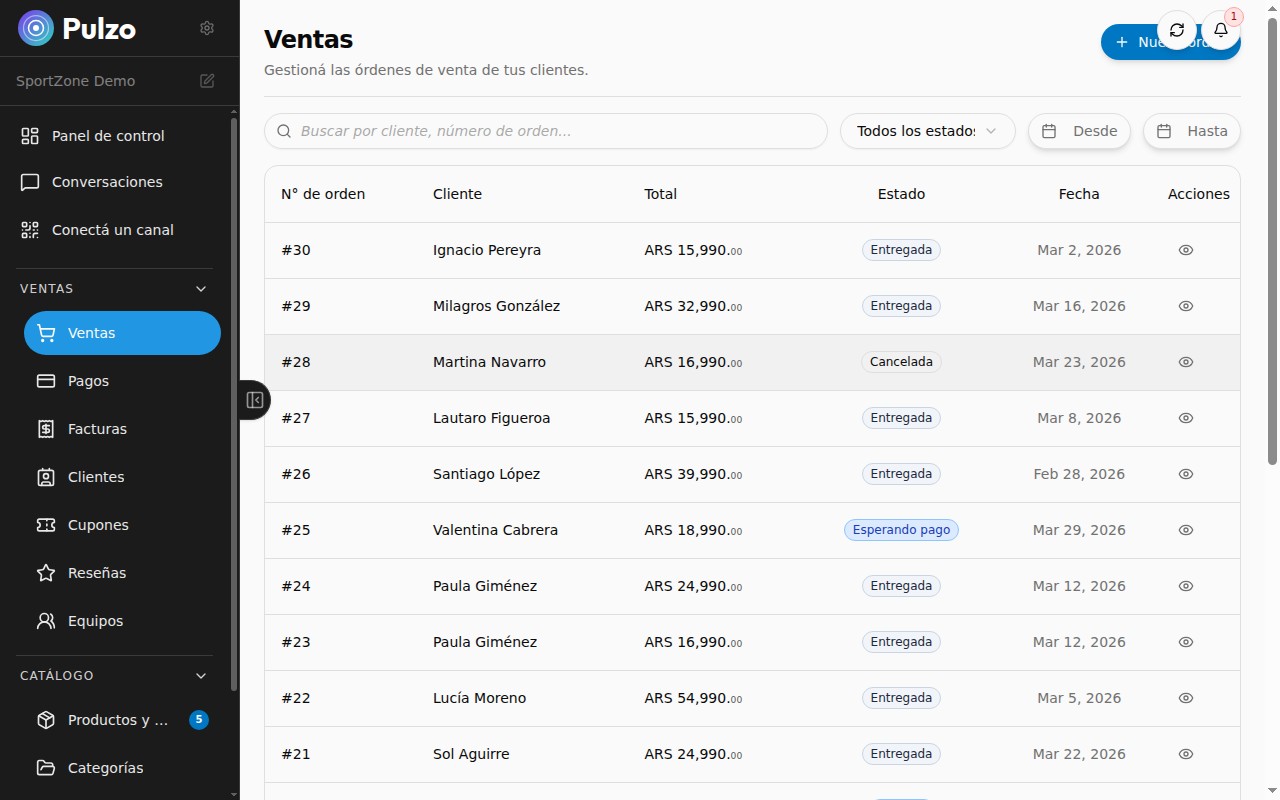Focus the Buscar por cliente search field
Image resolution: width=1280 pixels, height=800 pixels.
(546, 131)
